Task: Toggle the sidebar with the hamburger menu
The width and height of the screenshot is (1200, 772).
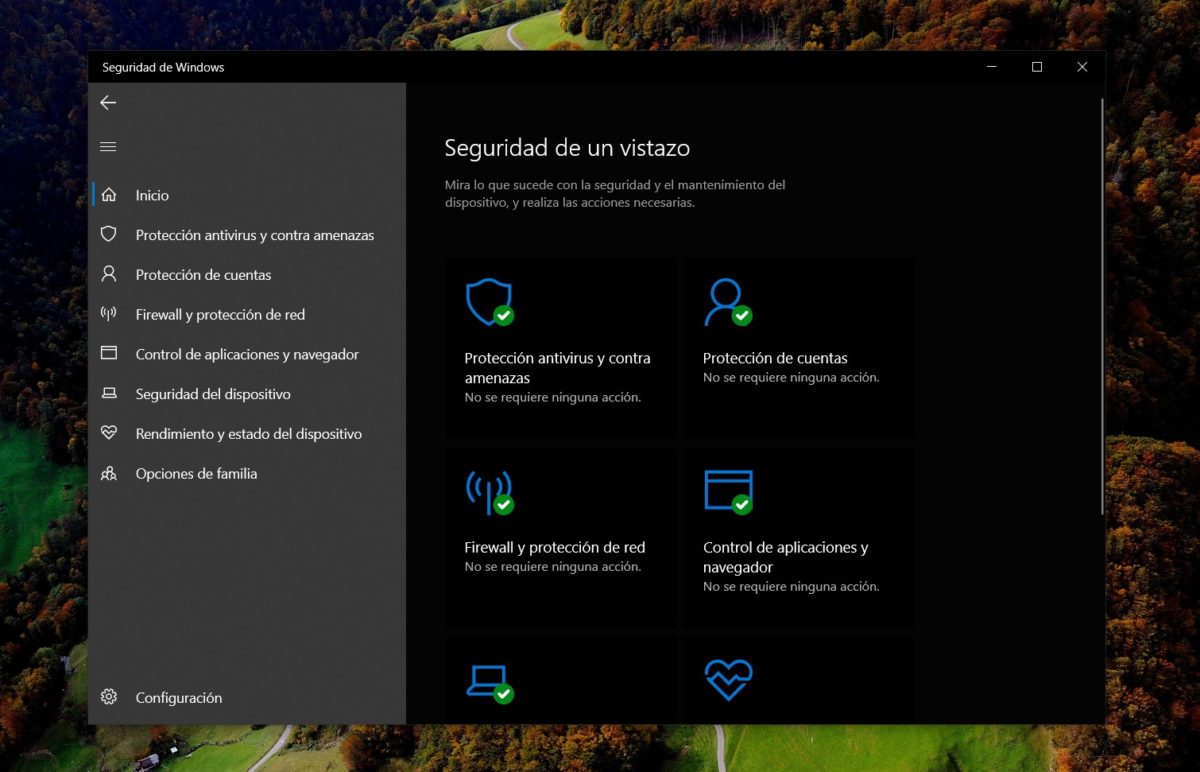Action: click(x=108, y=145)
